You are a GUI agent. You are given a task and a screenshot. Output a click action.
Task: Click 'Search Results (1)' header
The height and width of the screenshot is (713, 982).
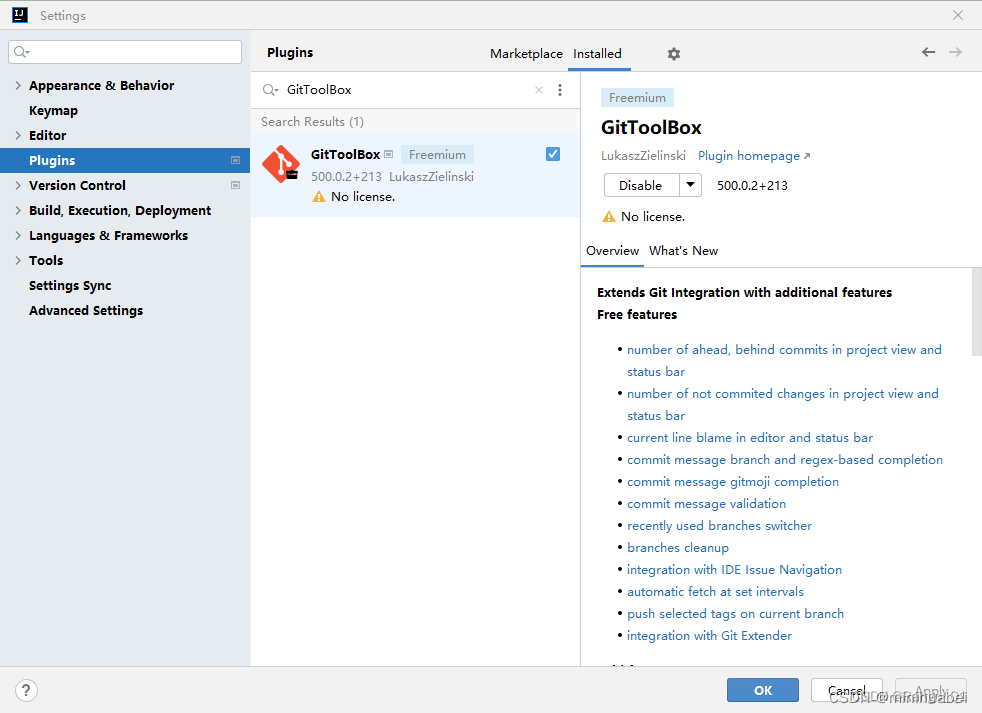click(x=313, y=122)
